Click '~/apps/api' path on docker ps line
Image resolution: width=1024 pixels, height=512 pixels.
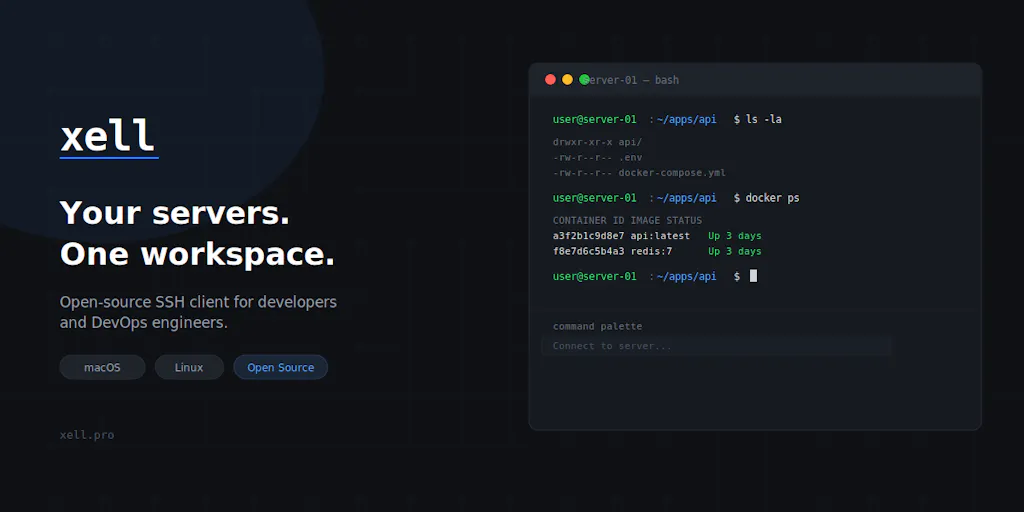point(686,198)
